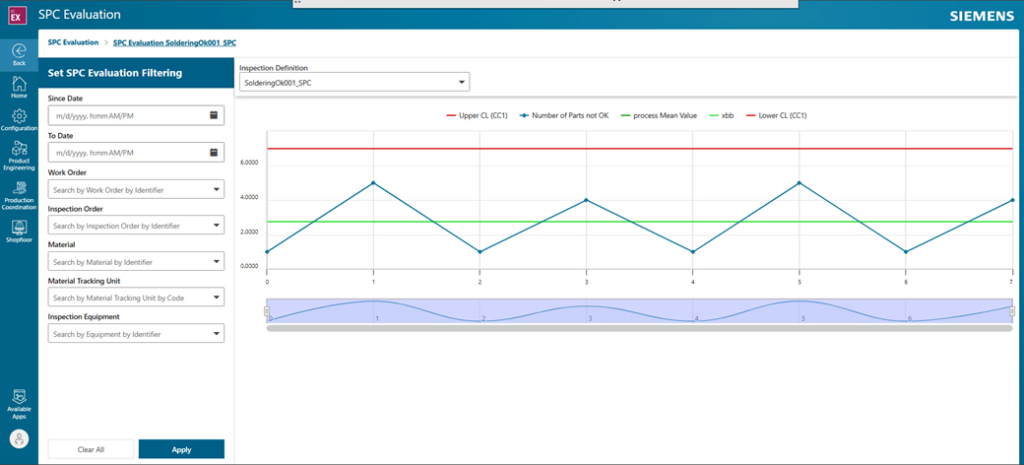
Task: Click the Apply button
Action: click(181, 449)
